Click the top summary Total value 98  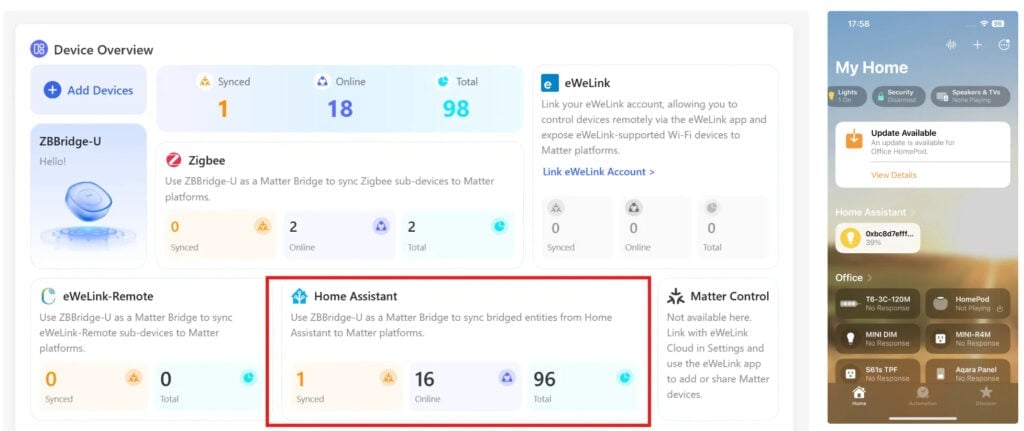456,108
